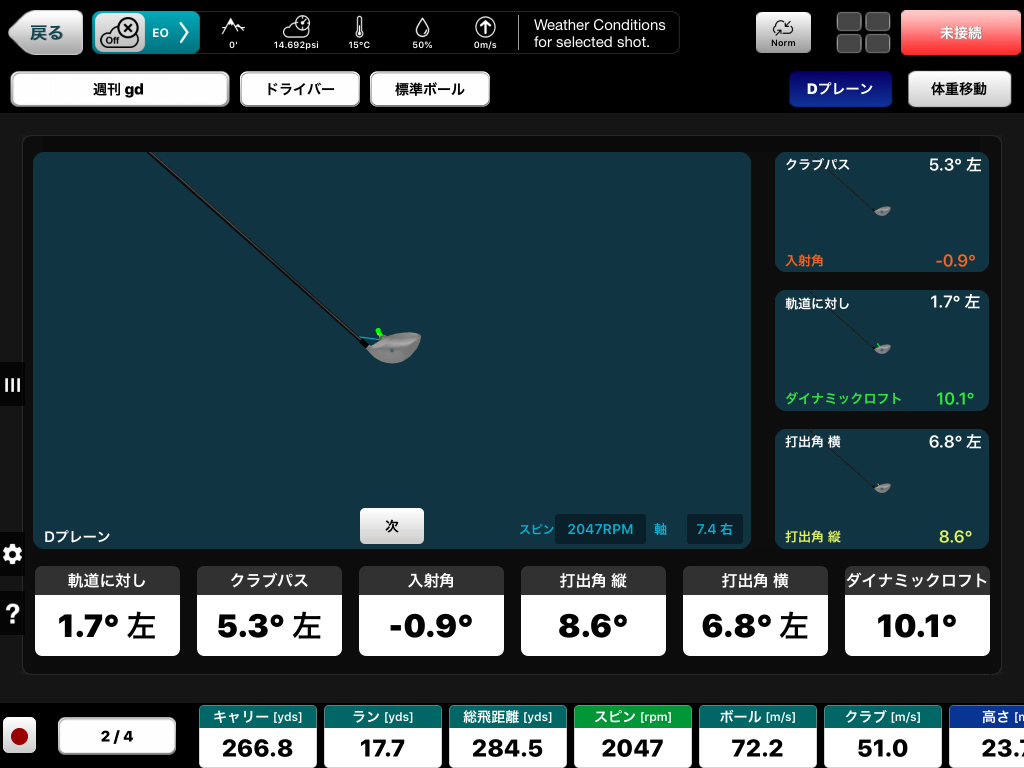Toggle the Norm normalization button
This screenshot has height=768, width=1024.
pyautogui.click(x=783, y=33)
